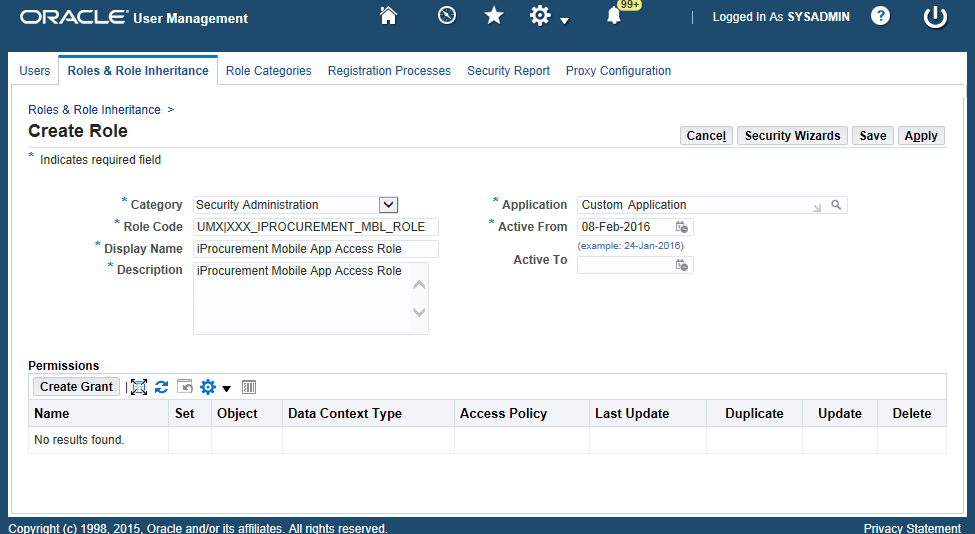Click the Apply button
Viewport: 975px width, 534px height.
[x=921, y=136]
